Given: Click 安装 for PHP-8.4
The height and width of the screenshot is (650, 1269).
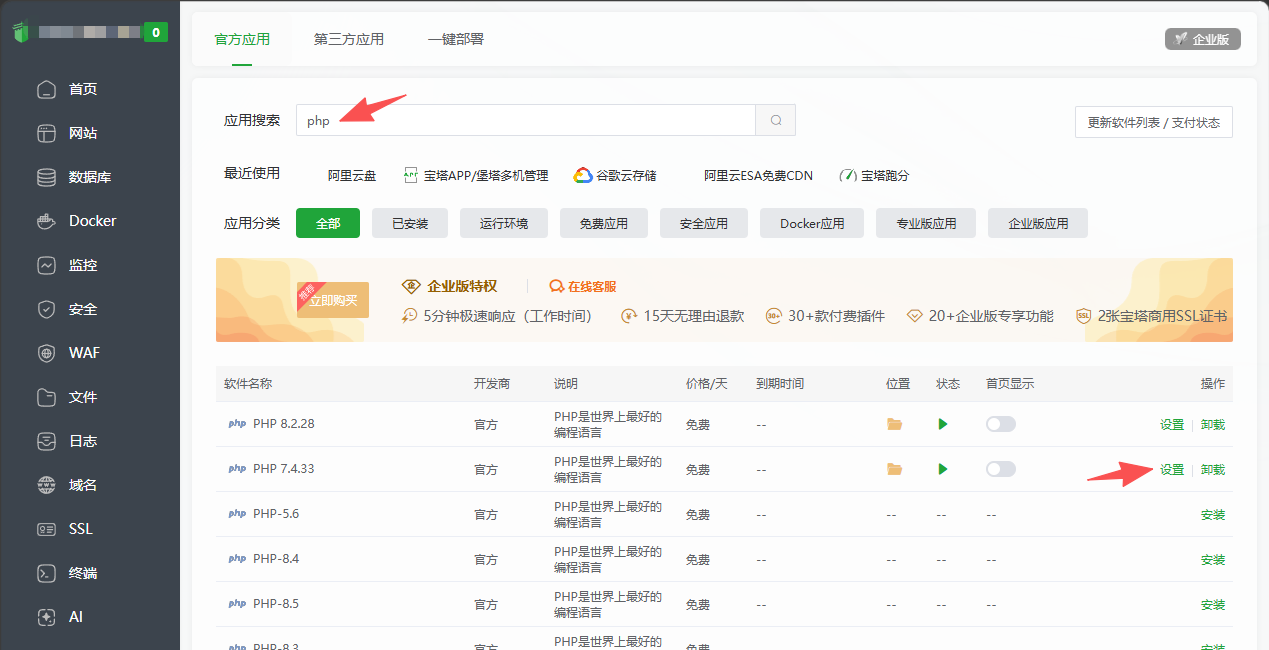Looking at the screenshot, I should tap(1213, 560).
